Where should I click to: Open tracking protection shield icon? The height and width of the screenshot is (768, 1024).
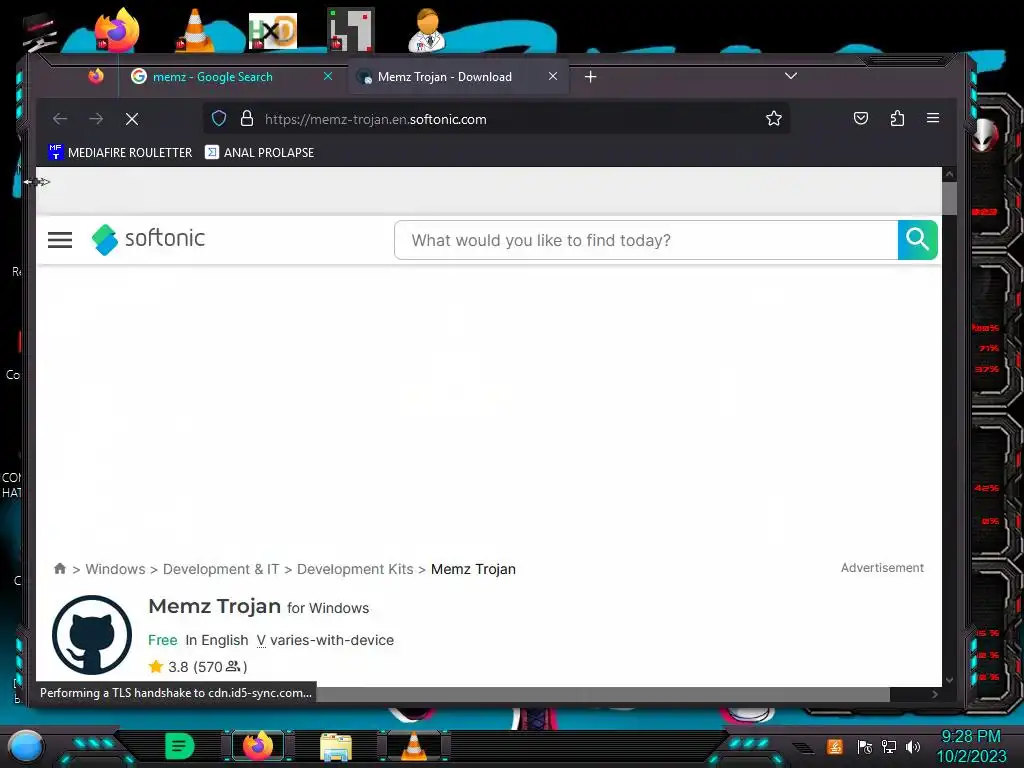219,119
